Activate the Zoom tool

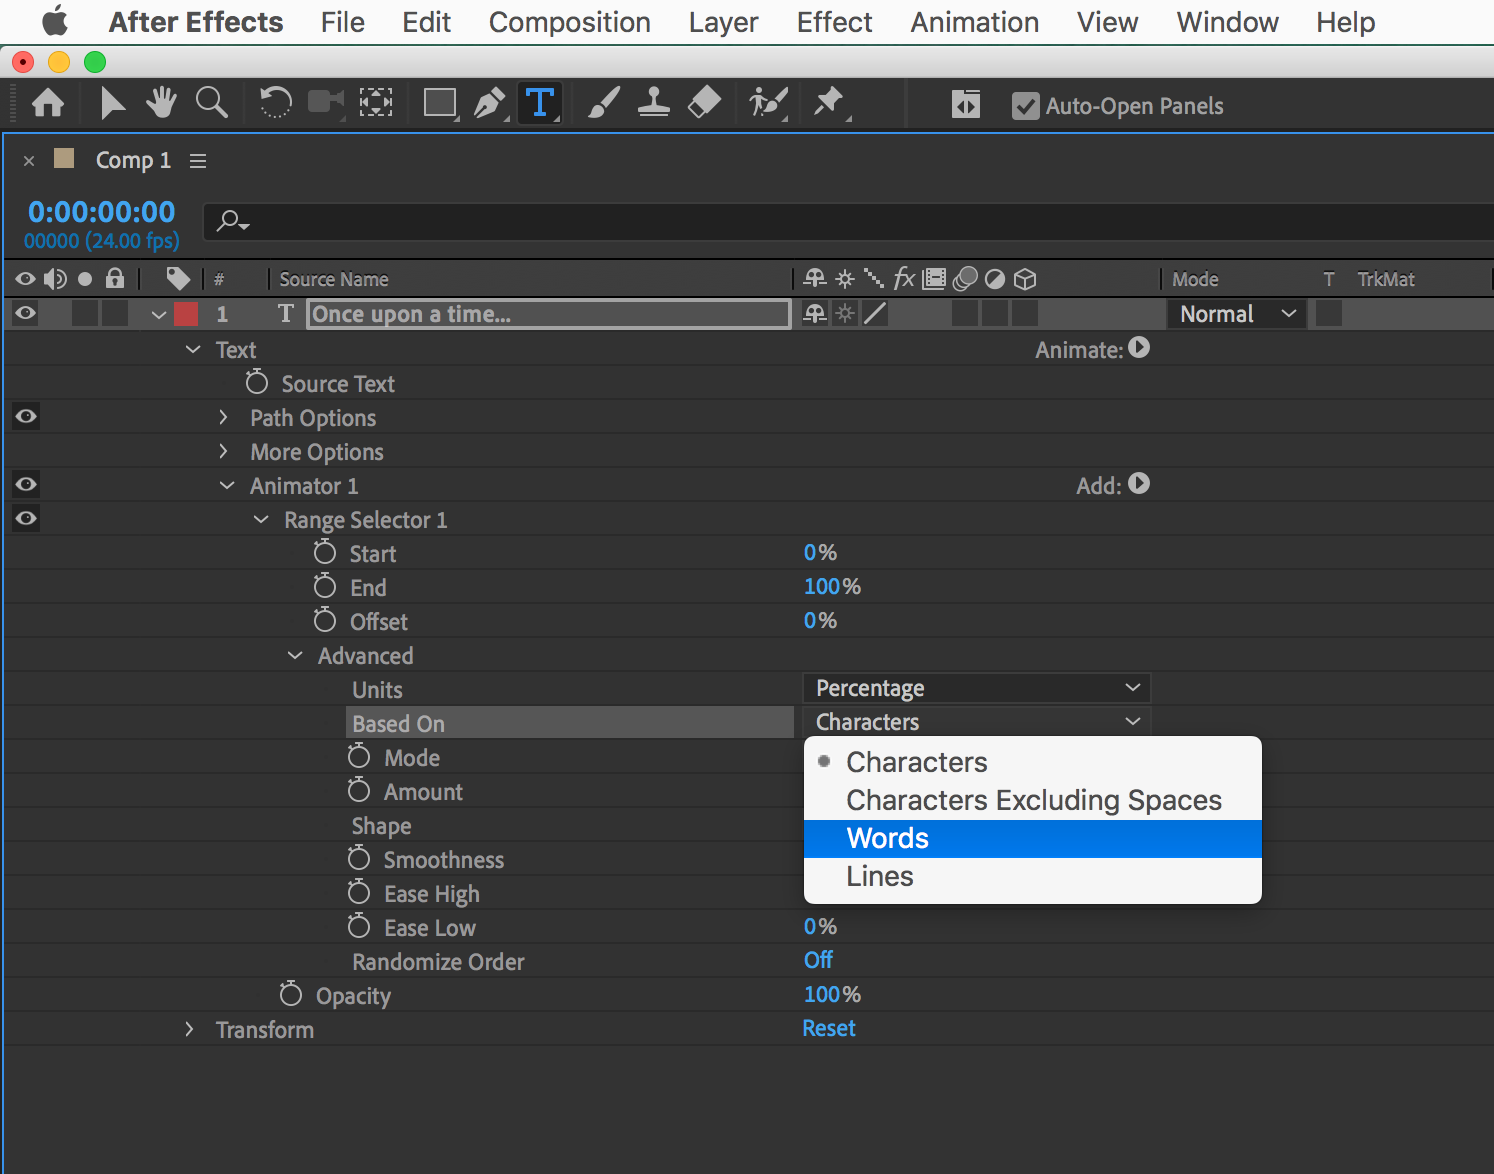[x=211, y=102]
